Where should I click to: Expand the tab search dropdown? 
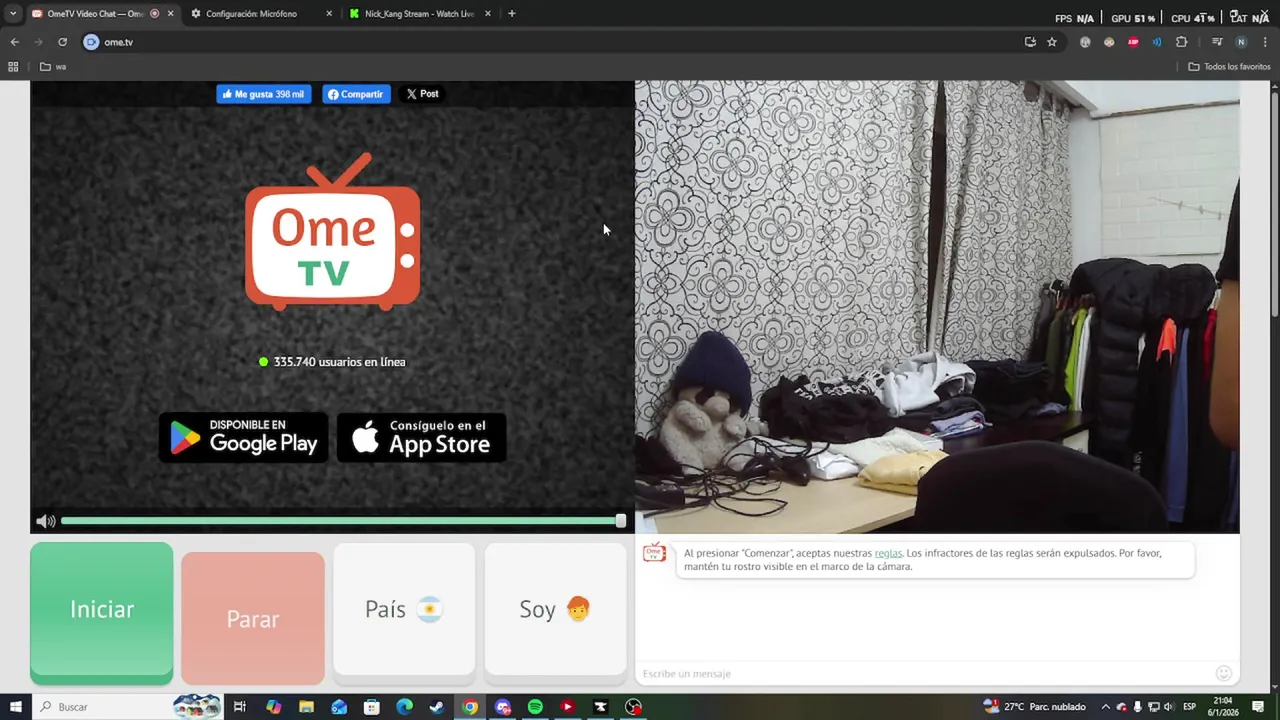pyautogui.click(x=13, y=14)
